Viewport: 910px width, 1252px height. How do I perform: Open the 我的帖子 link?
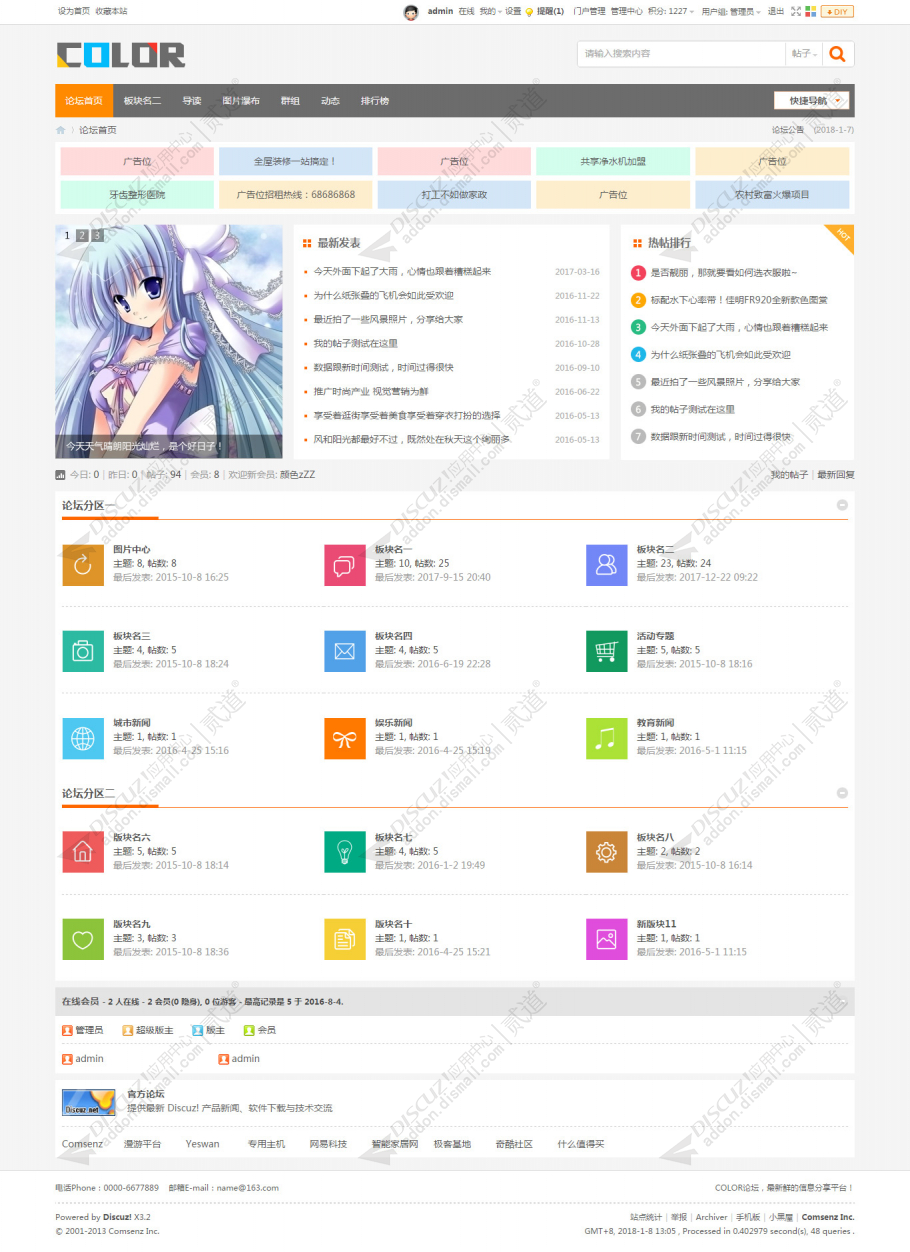(x=789, y=475)
